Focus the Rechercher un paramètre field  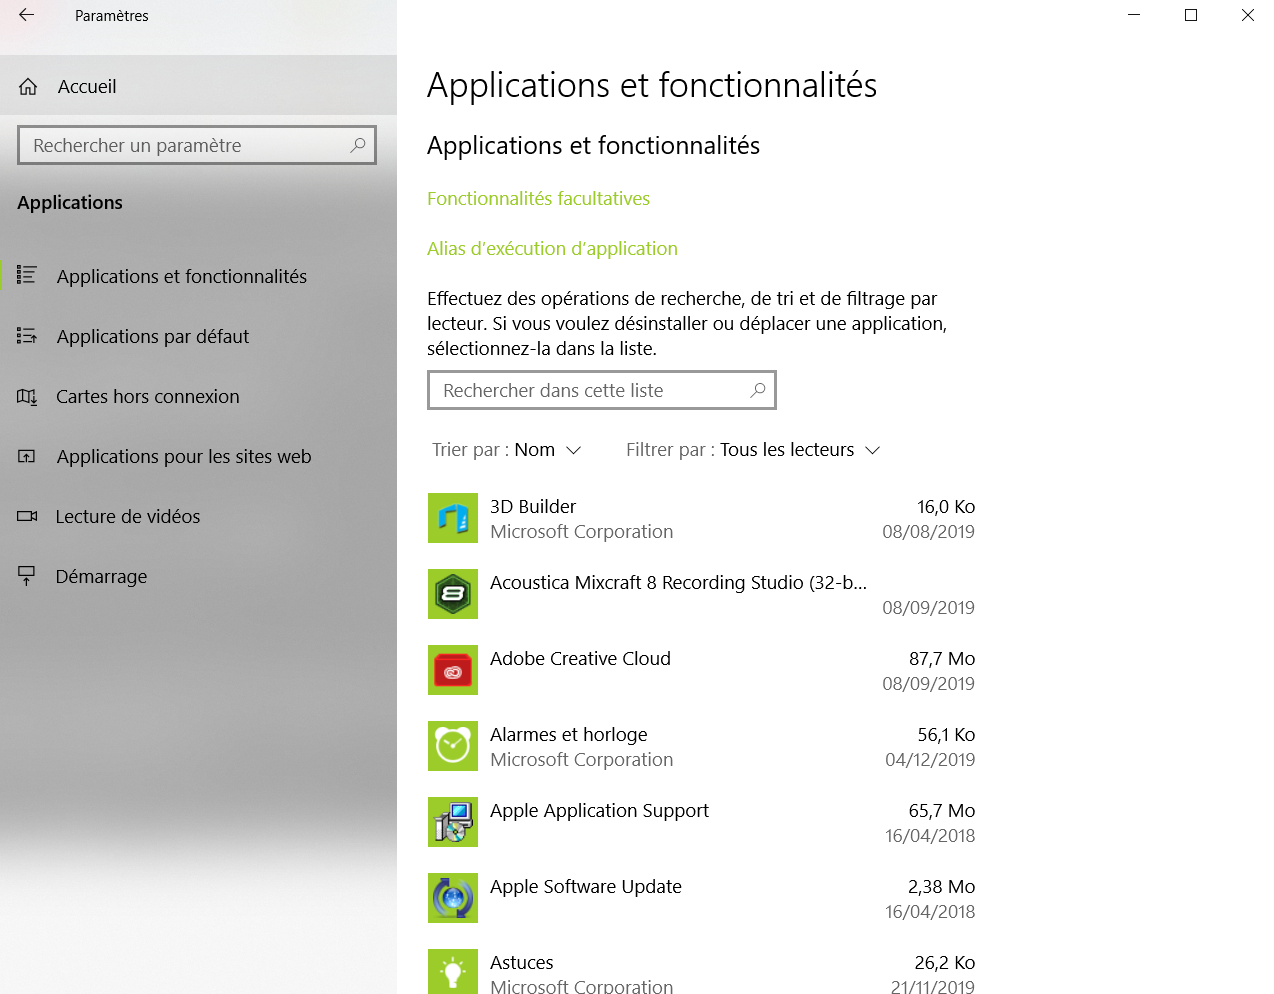coord(197,145)
